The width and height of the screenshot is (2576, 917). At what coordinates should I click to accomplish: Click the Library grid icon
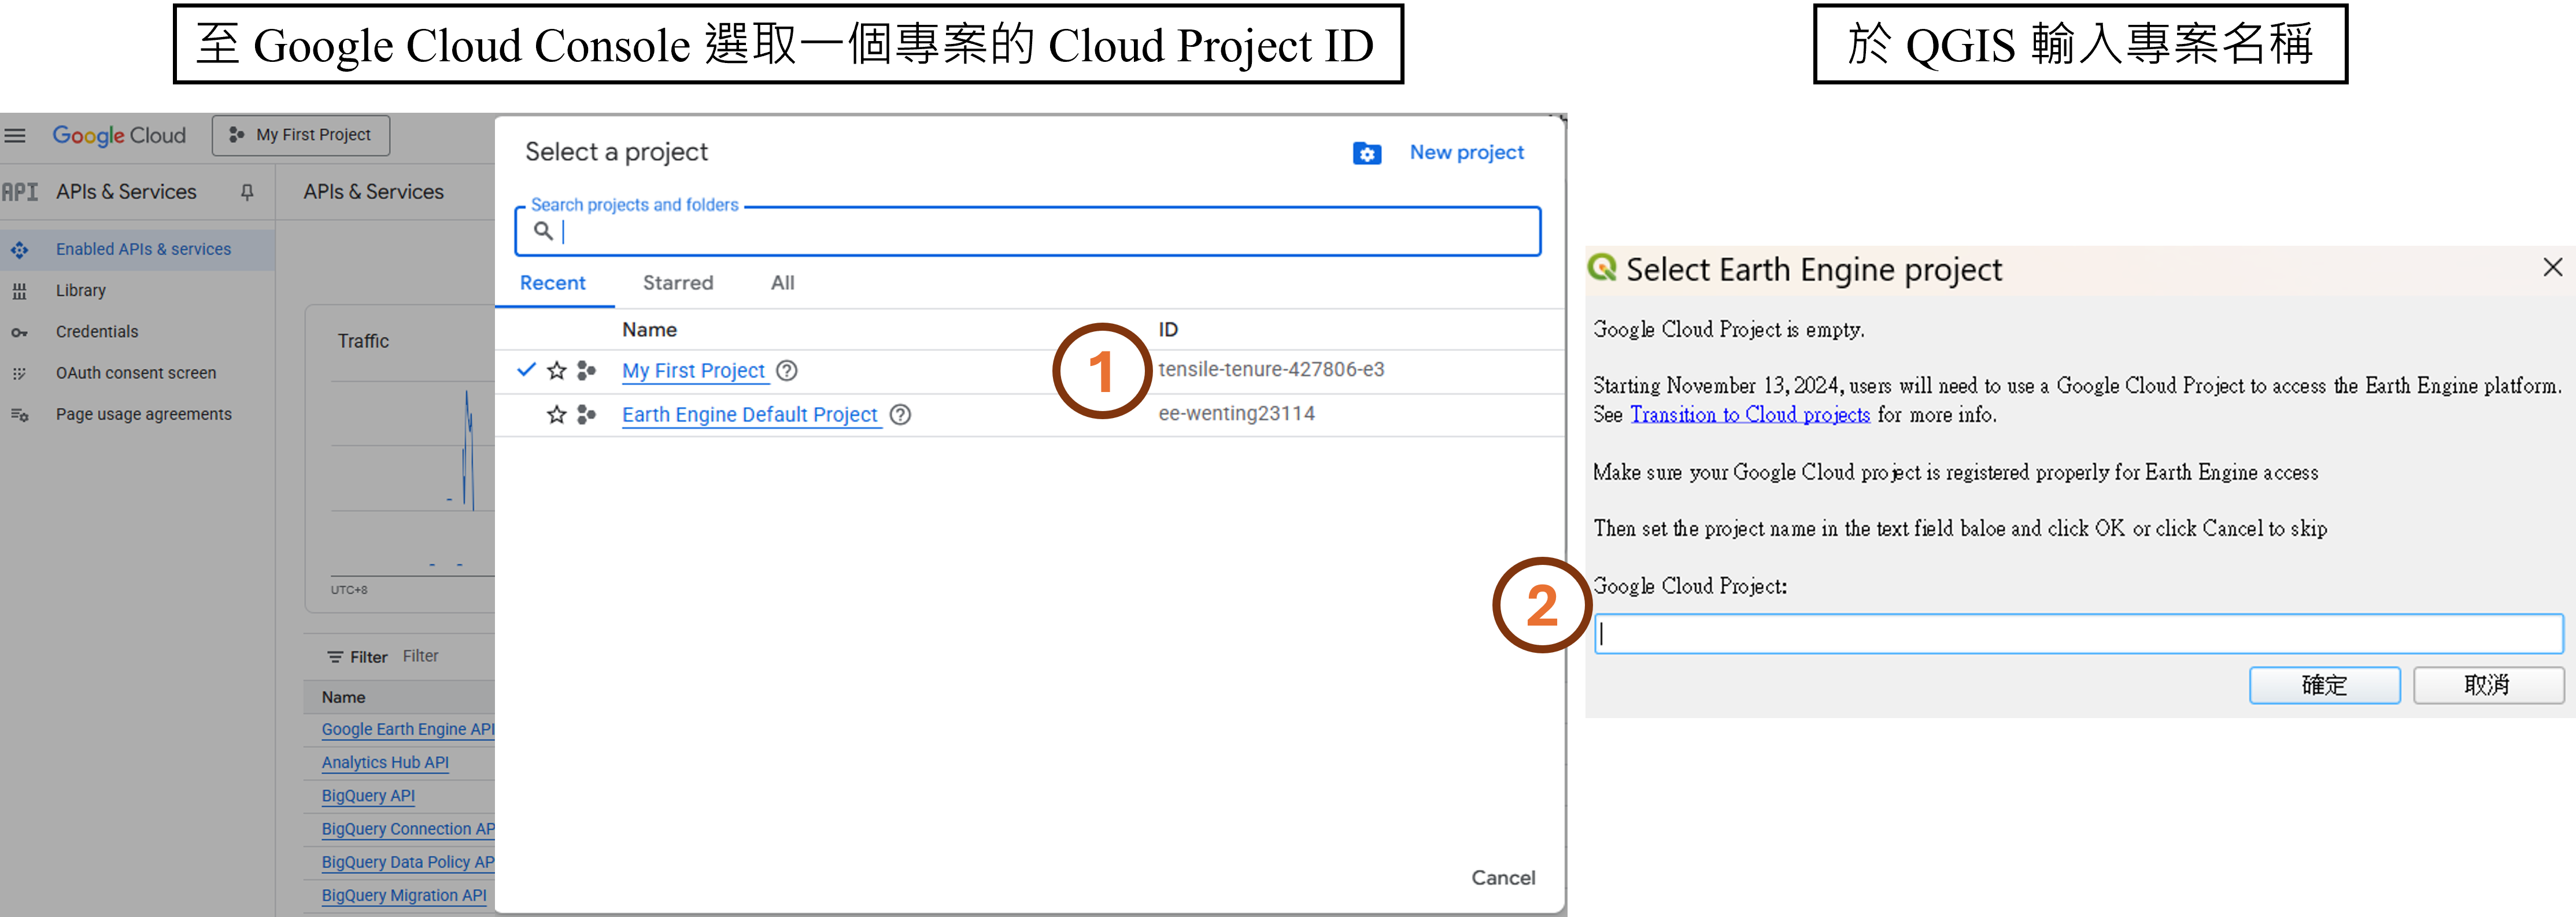[19, 291]
